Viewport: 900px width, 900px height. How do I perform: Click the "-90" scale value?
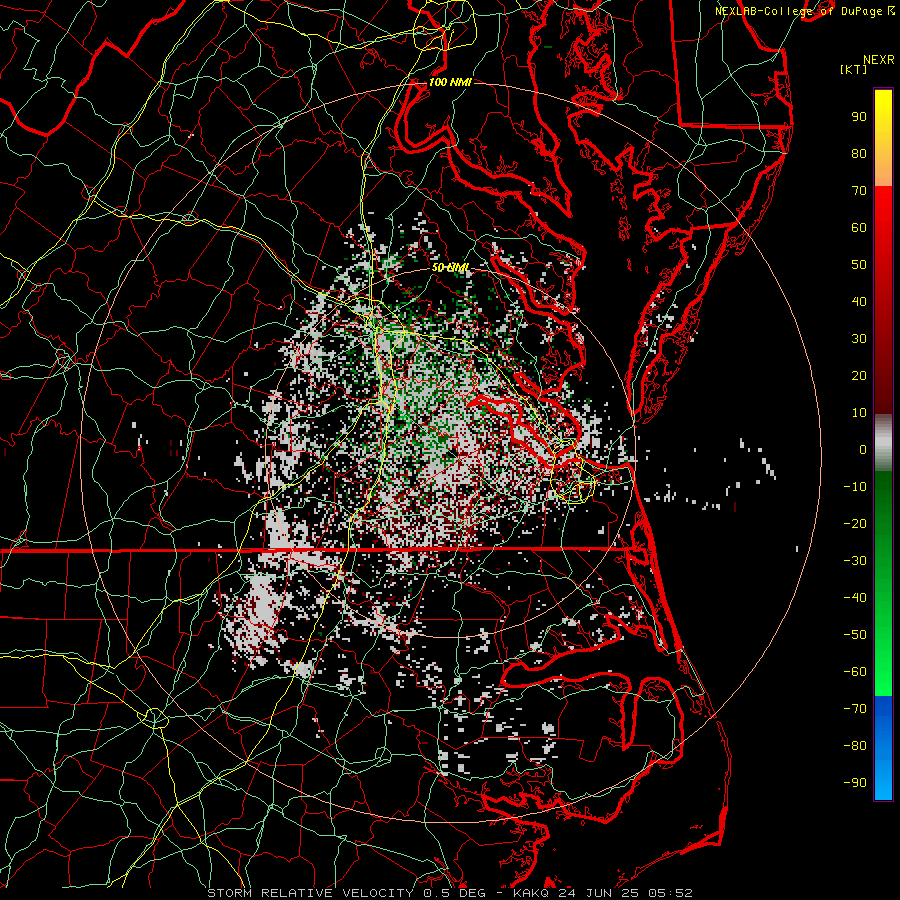tap(855, 783)
